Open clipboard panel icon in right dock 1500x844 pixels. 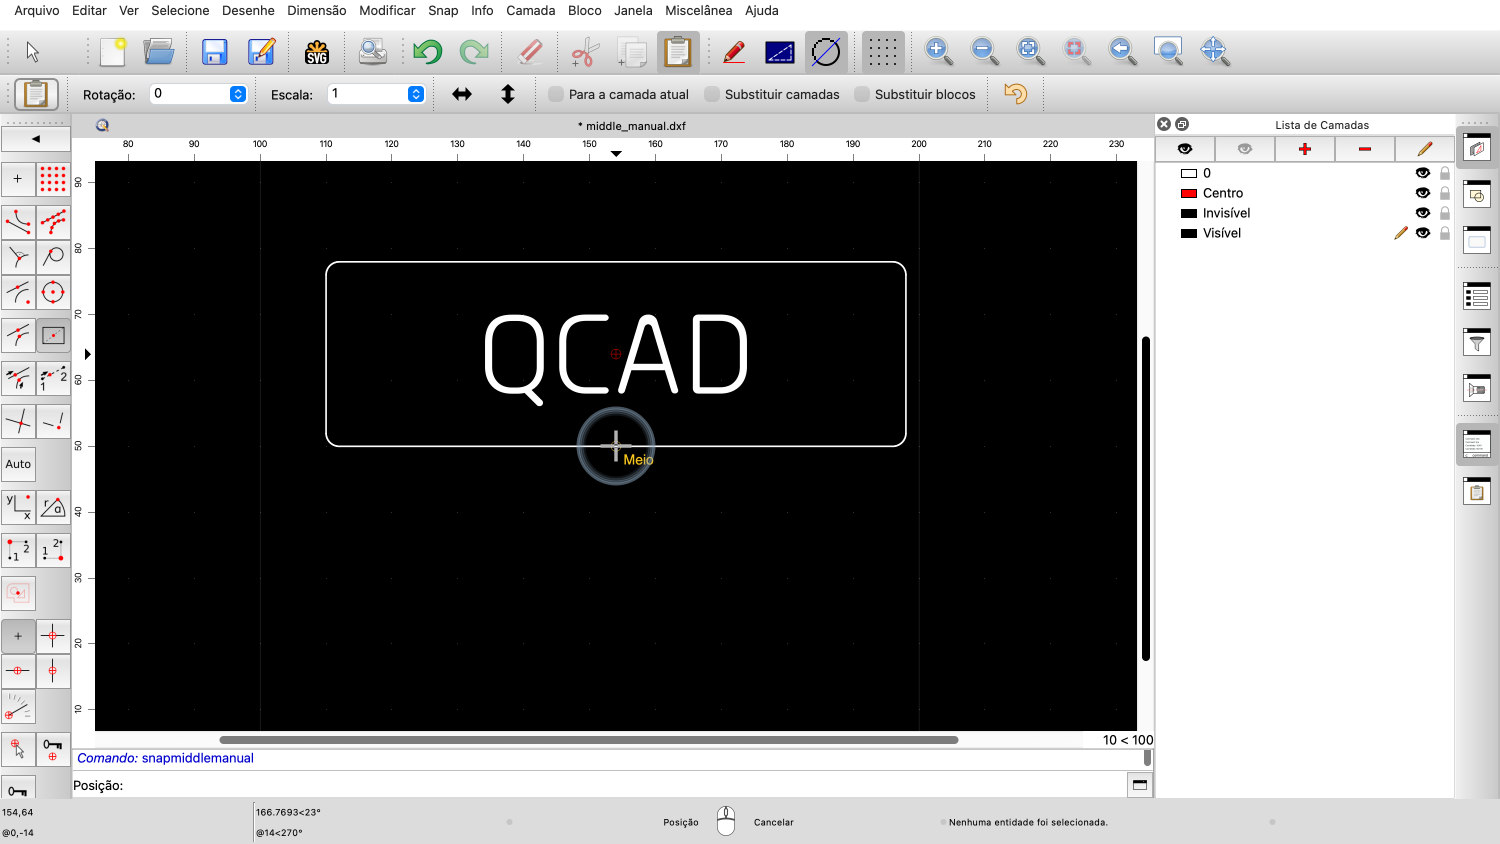(1477, 491)
